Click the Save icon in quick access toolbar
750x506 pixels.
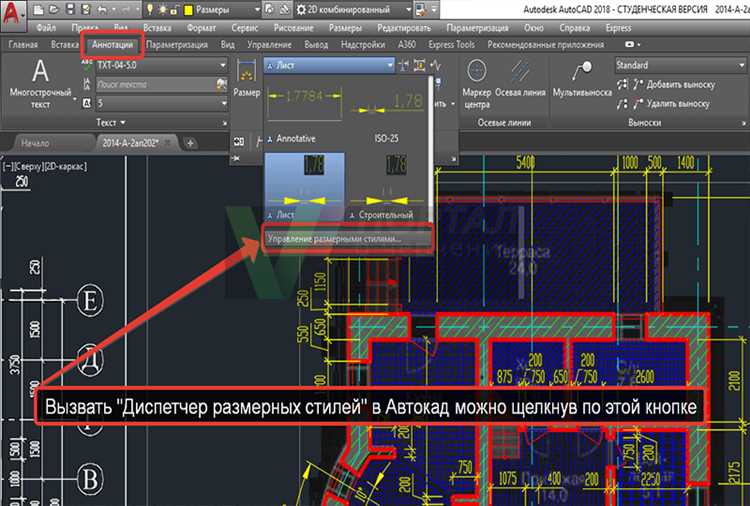[x=70, y=9]
